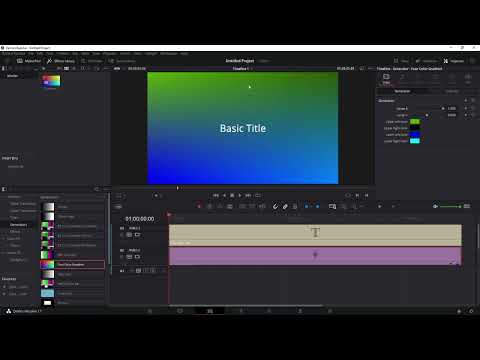The width and height of the screenshot is (480, 360).
Task: Open the Deliver page from bottom bar
Action: (x=330, y=311)
